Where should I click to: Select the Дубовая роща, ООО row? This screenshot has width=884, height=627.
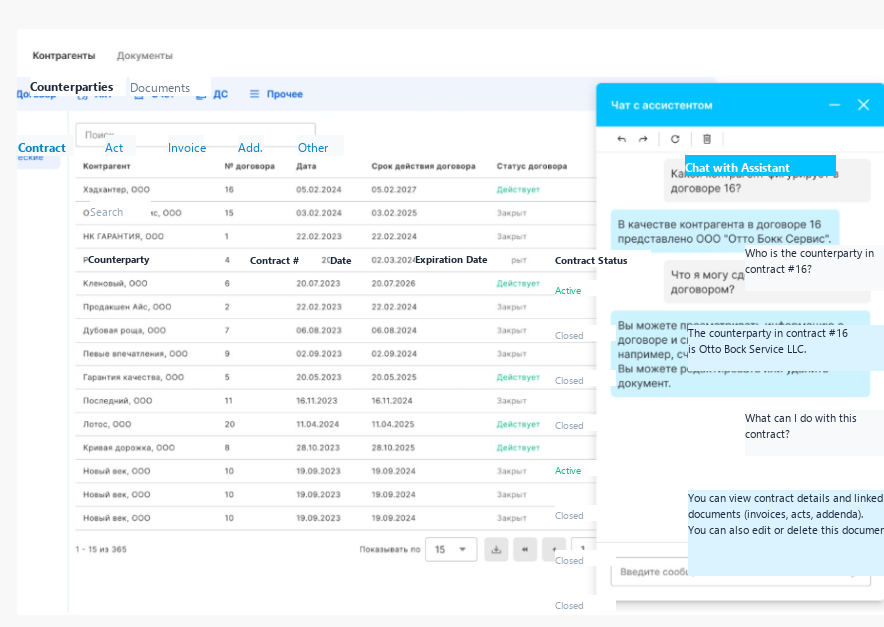[x=336, y=330]
